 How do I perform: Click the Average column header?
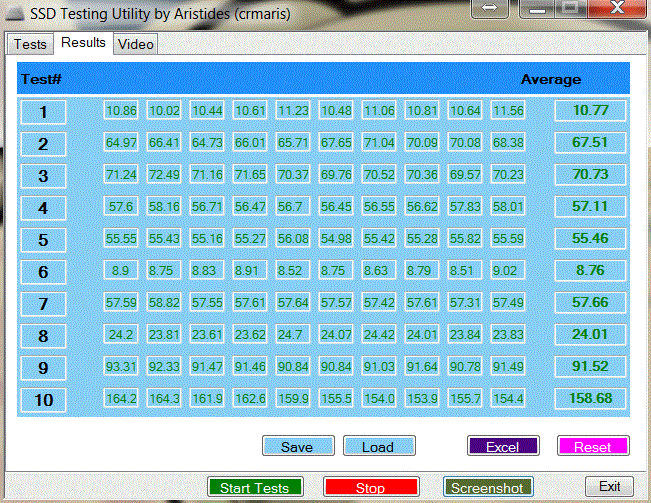coord(550,79)
